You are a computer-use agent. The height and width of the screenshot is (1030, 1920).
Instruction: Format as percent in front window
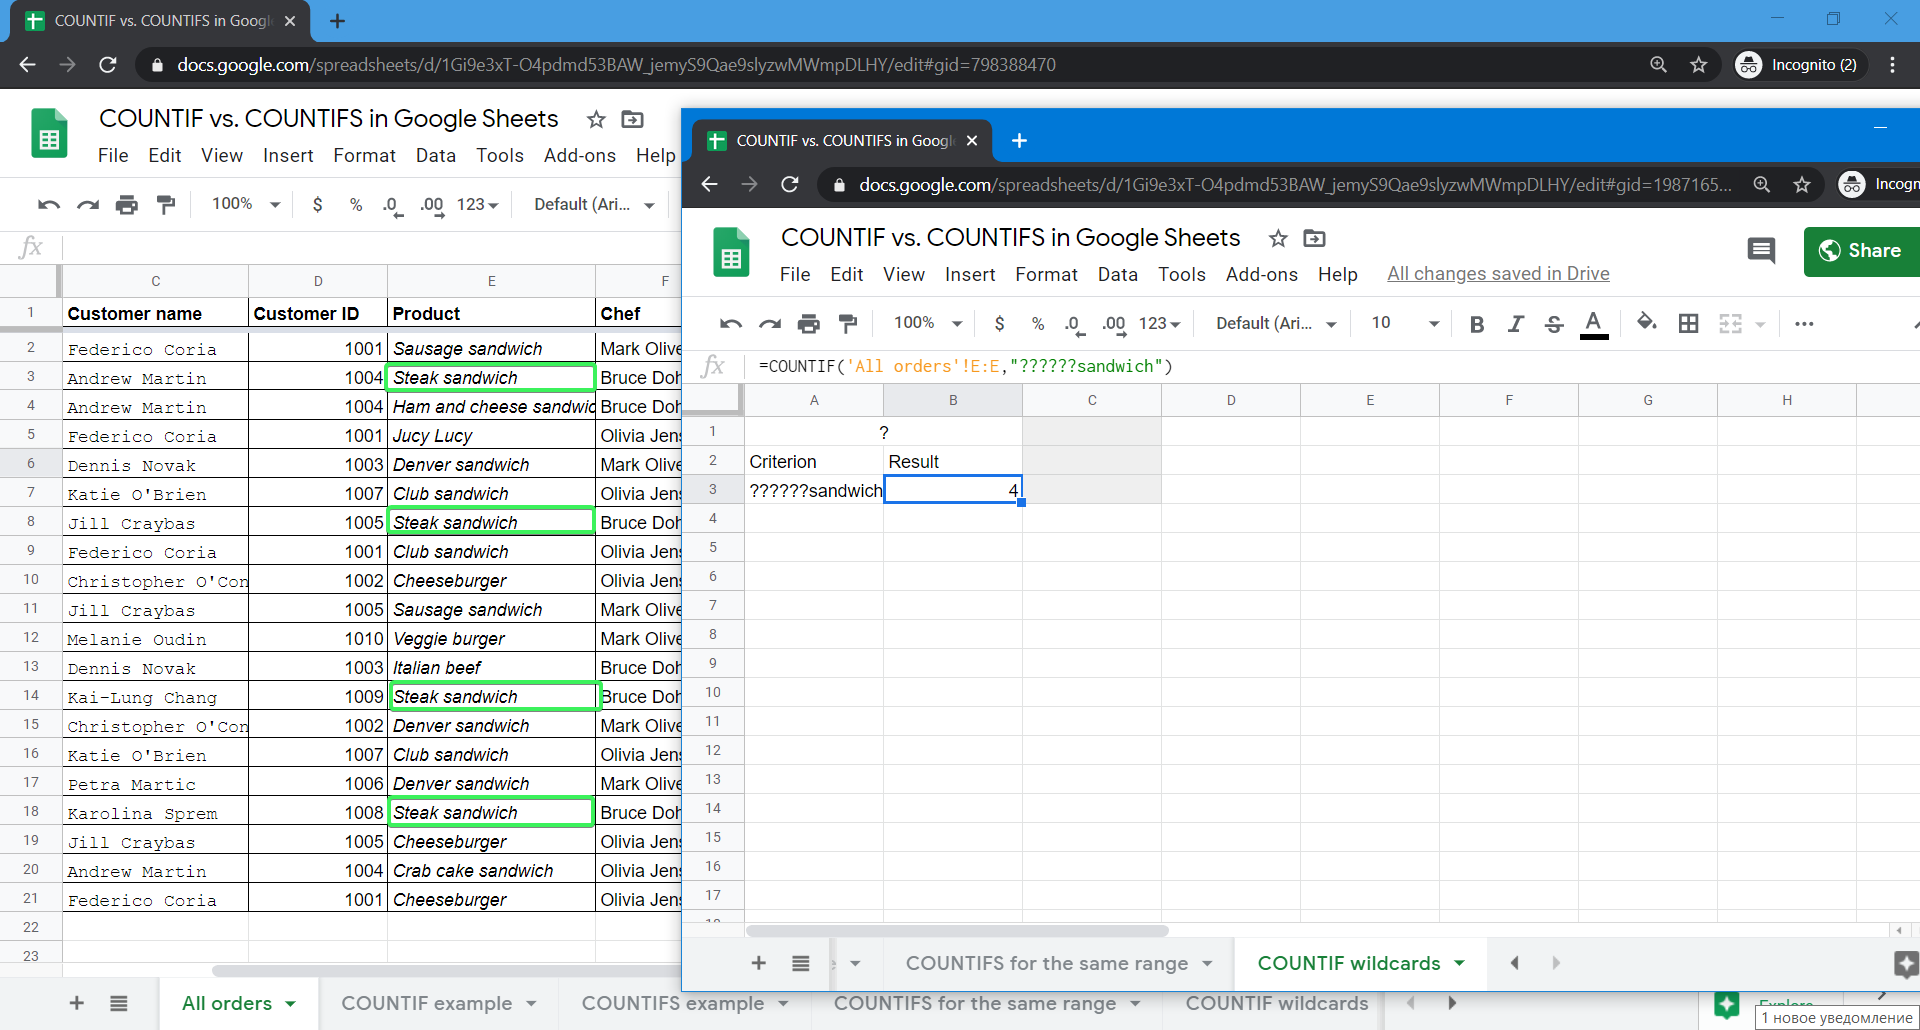pos(1038,323)
